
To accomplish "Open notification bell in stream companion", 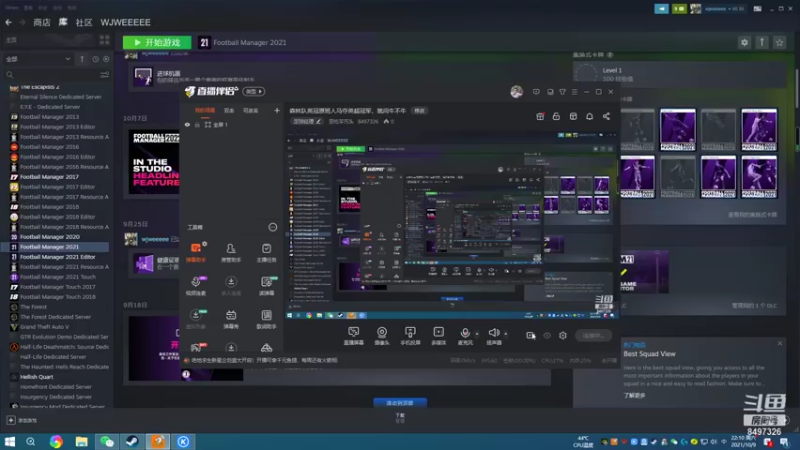I will [589, 116].
